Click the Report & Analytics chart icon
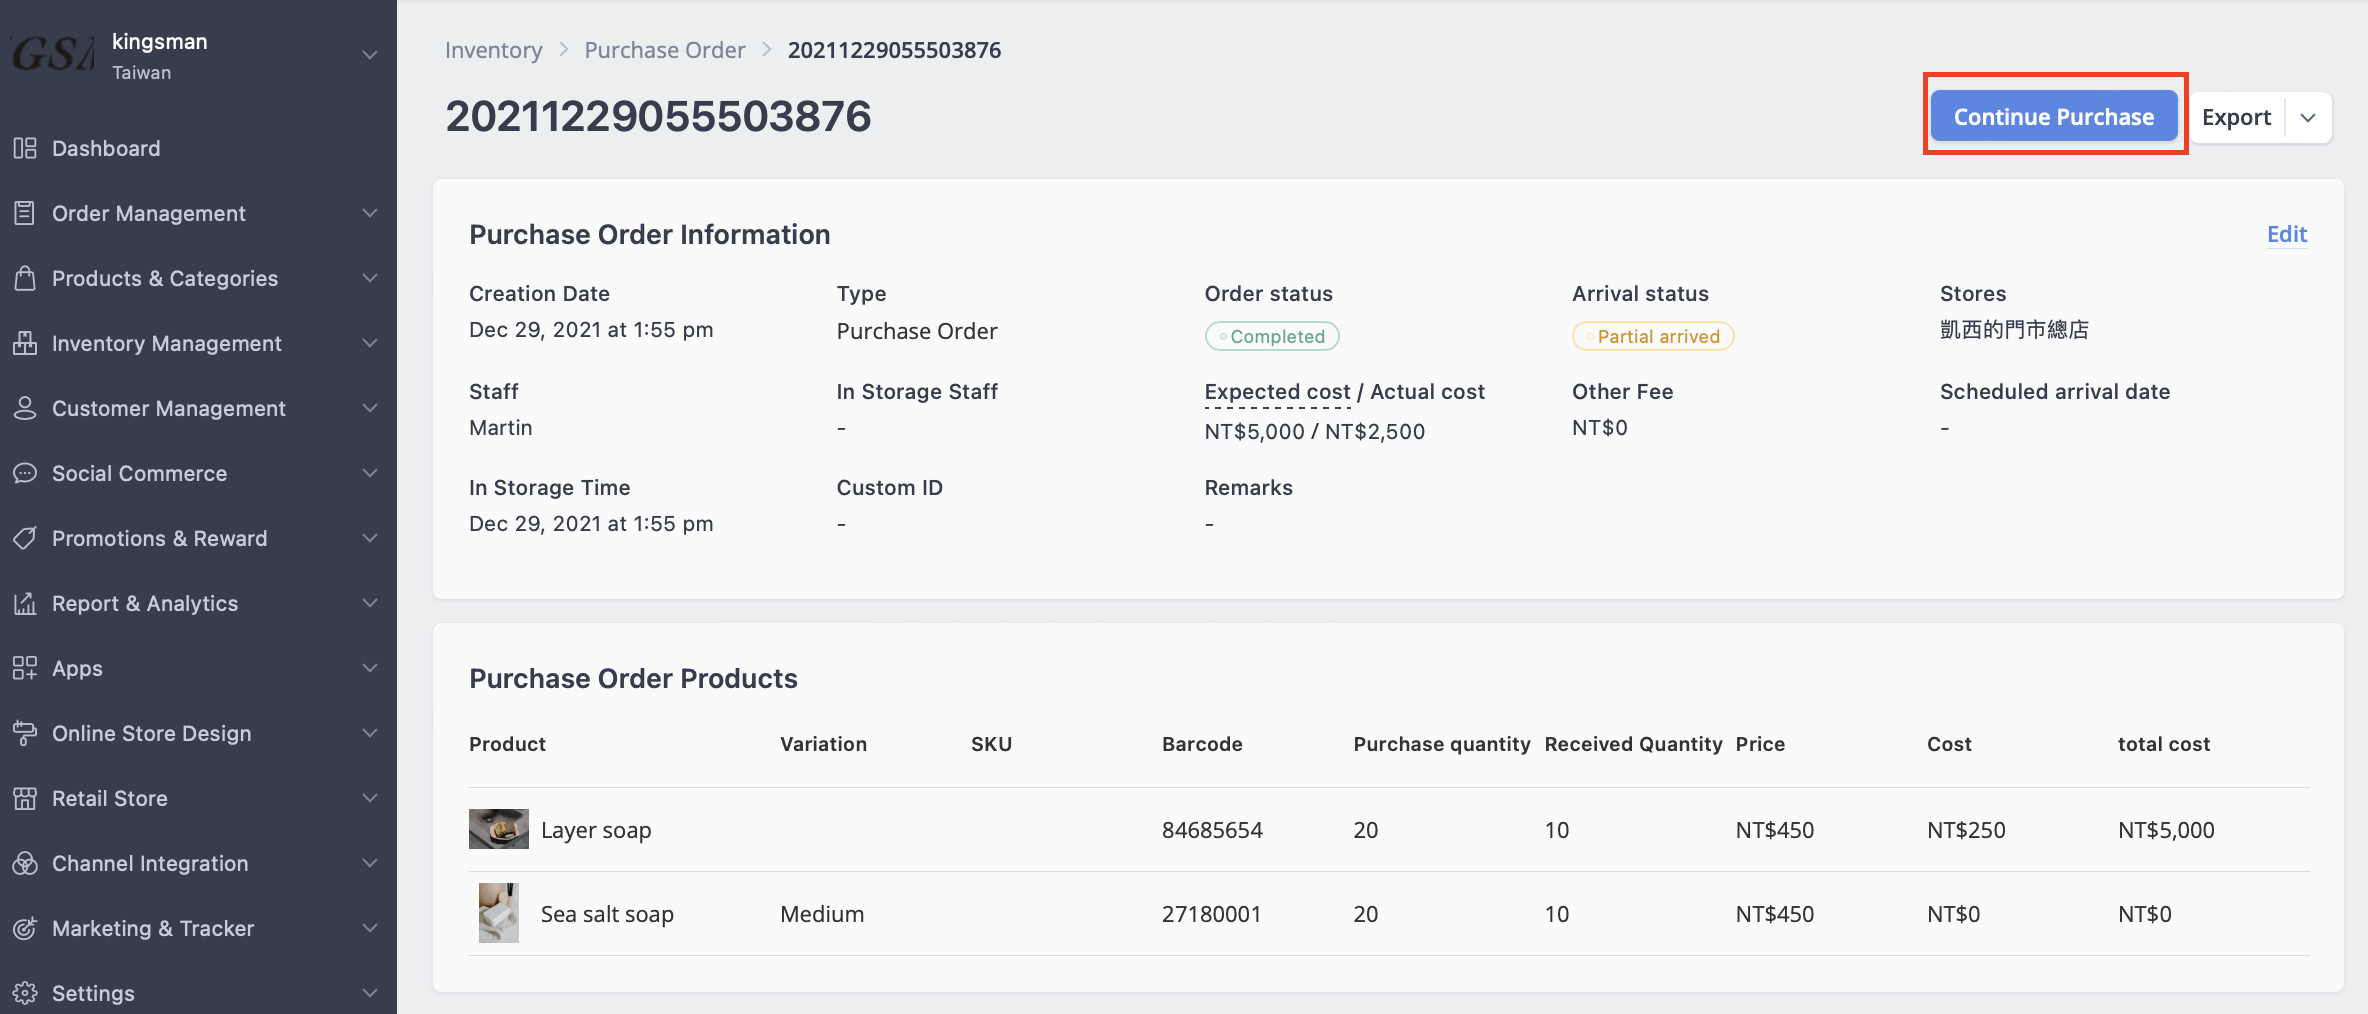Viewport: 2368px width, 1014px height. point(25,603)
